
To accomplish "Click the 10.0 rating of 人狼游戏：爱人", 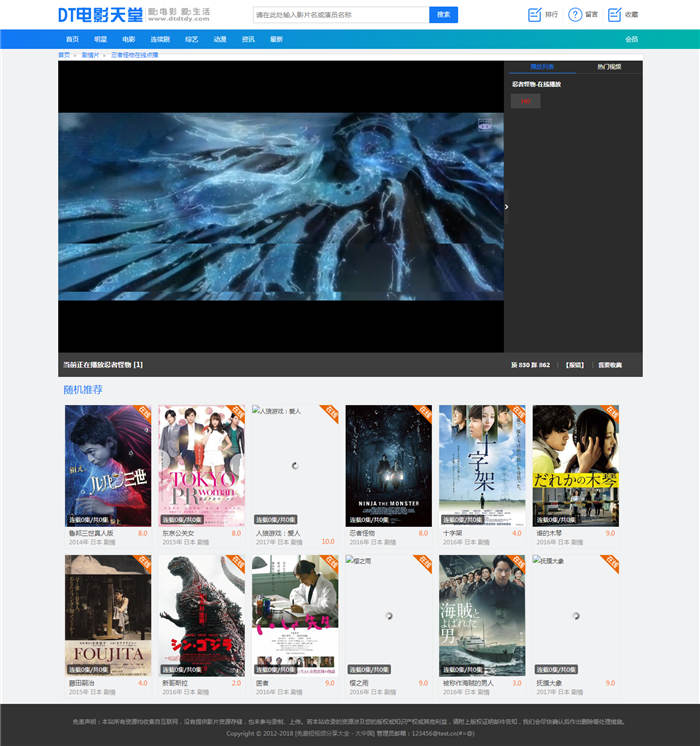I will point(328,541).
